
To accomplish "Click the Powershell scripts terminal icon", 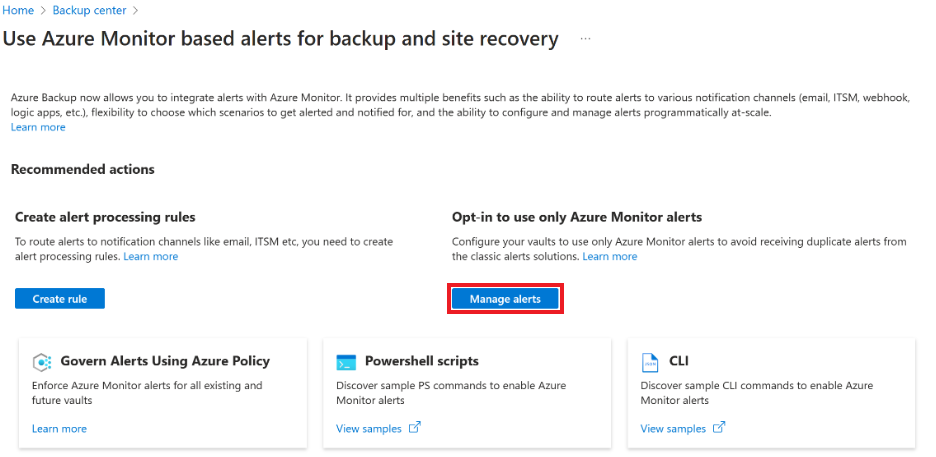I will tap(346, 362).
